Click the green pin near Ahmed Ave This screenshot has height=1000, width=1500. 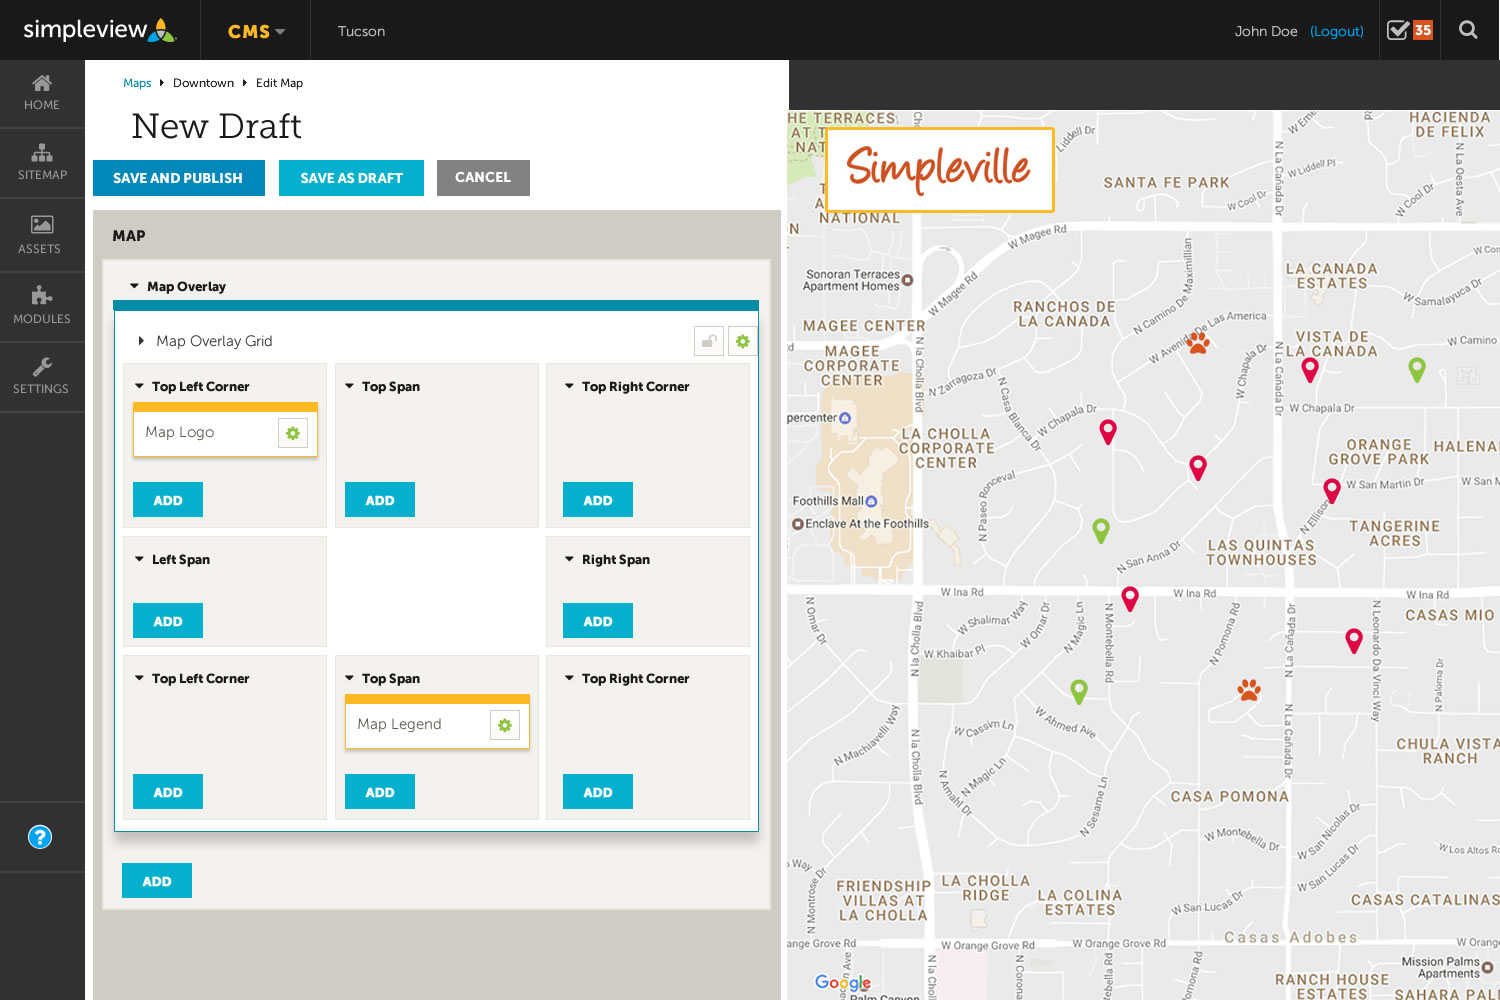(1079, 691)
